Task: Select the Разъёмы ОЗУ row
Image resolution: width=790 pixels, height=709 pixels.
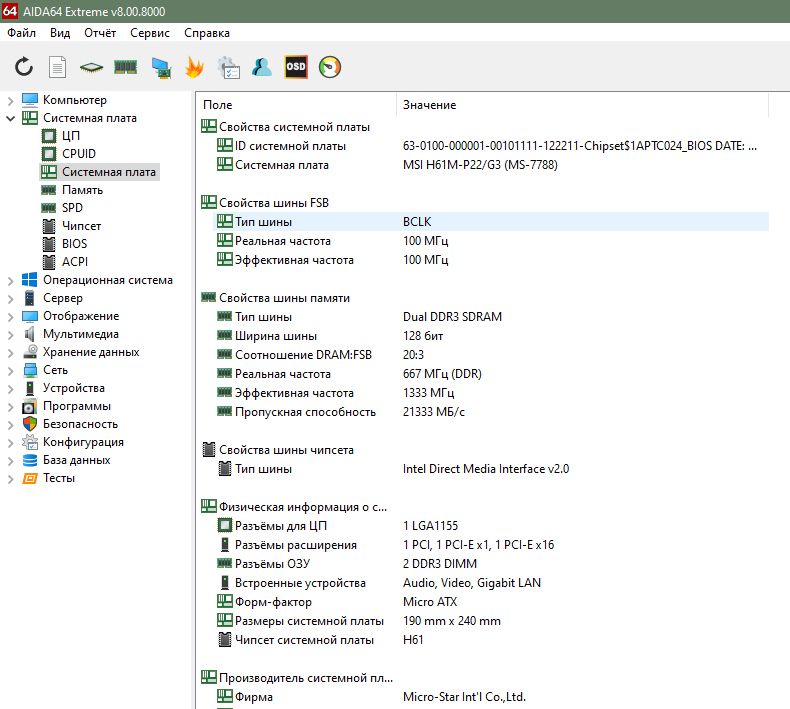Action: (x=491, y=564)
